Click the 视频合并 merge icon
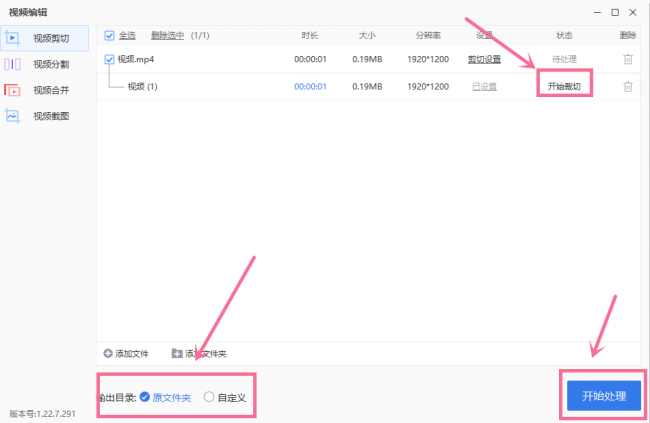The image size is (650, 423). tap(12, 90)
